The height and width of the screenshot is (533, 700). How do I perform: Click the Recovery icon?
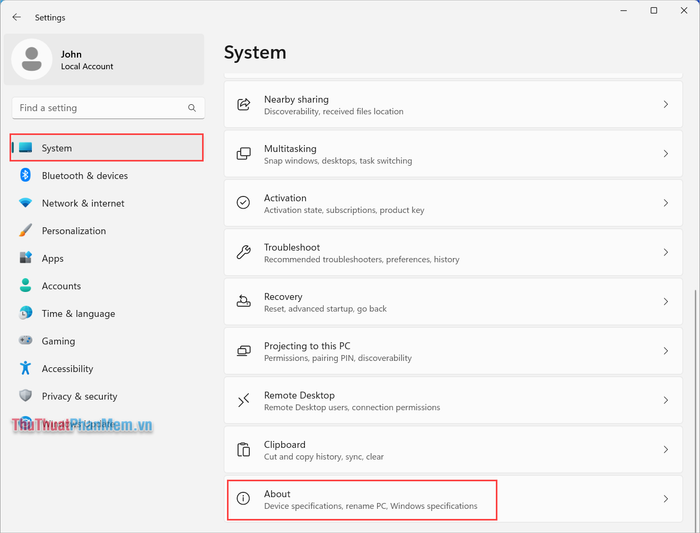[243, 301]
